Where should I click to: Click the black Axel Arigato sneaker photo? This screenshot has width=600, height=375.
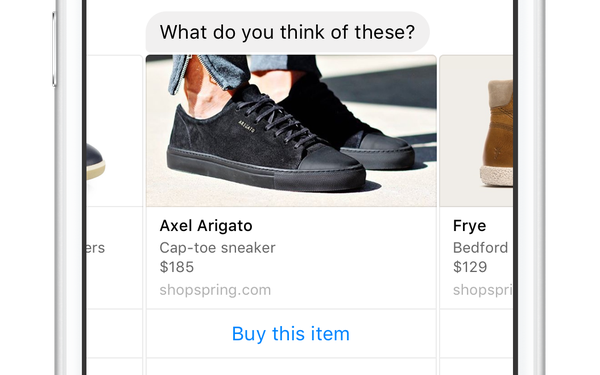pyautogui.click(x=291, y=131)
